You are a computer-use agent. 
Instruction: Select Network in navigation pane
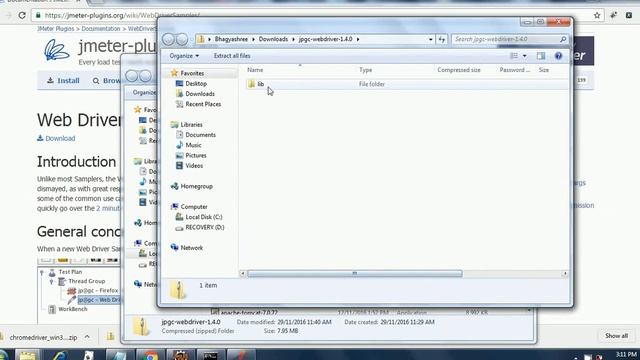click(191, 248)
